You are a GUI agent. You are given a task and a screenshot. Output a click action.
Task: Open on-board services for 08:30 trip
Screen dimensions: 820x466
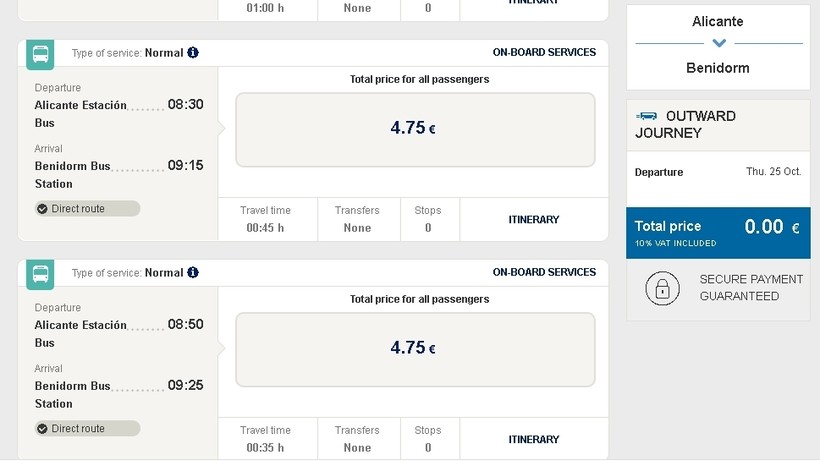(544, 52)
